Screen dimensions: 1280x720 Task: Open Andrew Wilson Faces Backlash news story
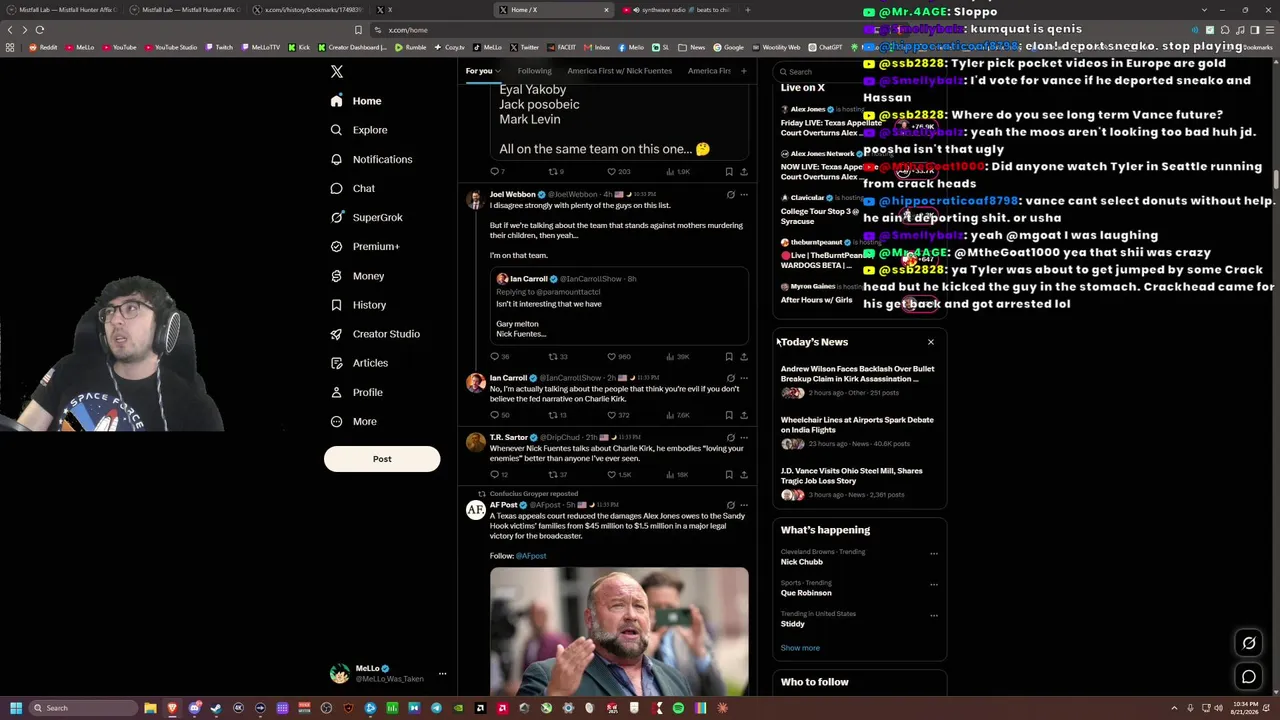click(858, 380)
